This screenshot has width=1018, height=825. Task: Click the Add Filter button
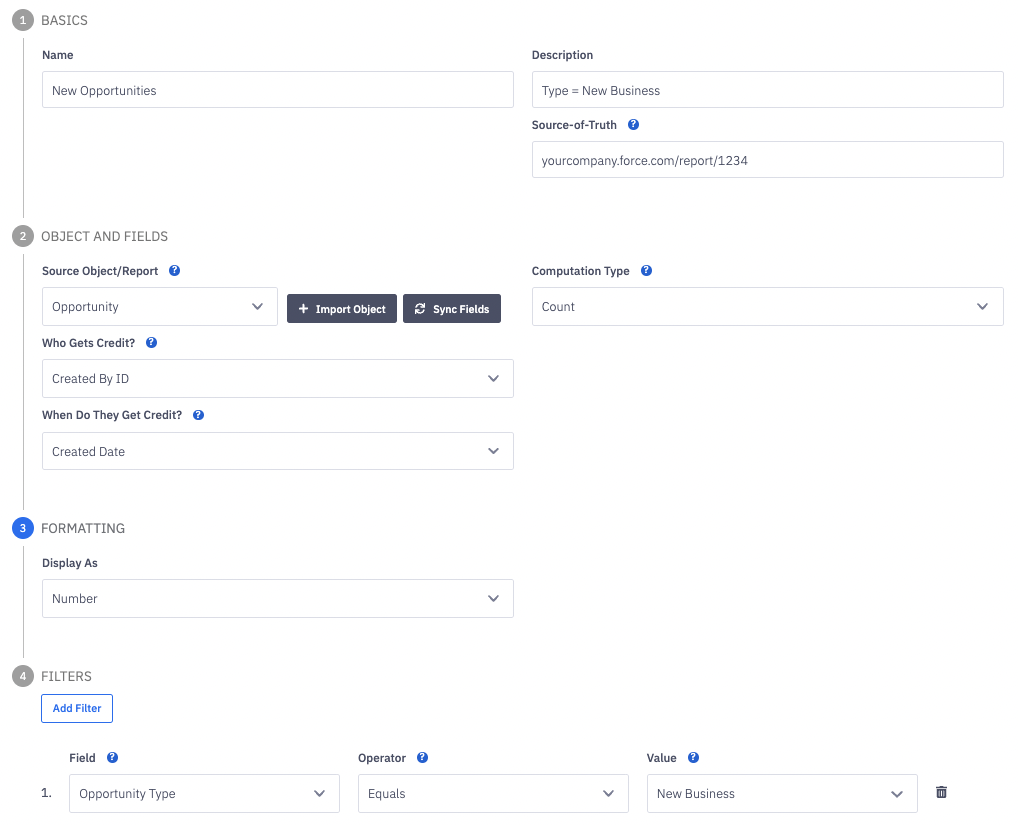click(x=77, y=709)
